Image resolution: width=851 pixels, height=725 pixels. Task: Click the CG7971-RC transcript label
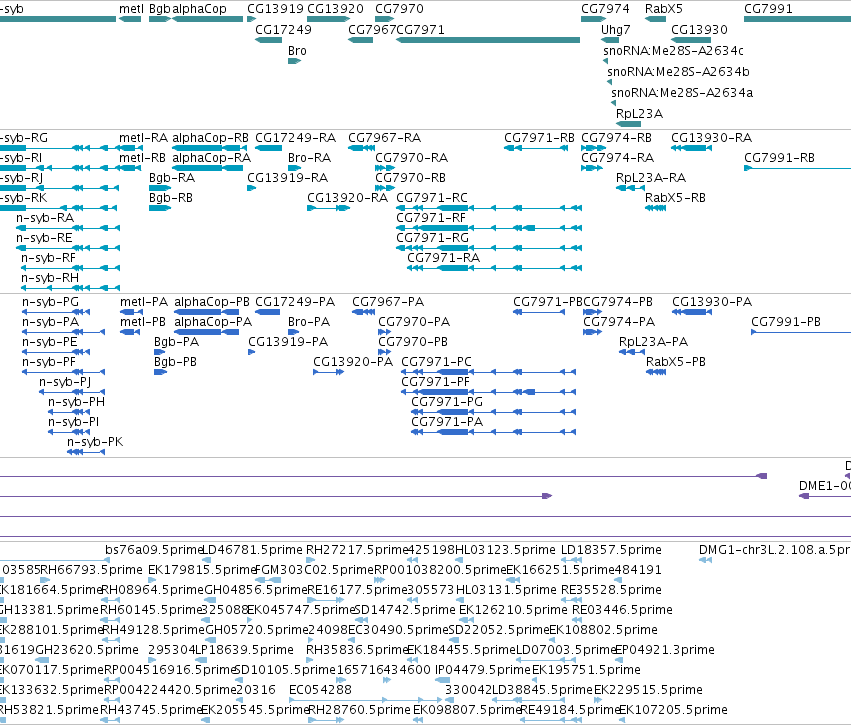(x=432, y=198)
